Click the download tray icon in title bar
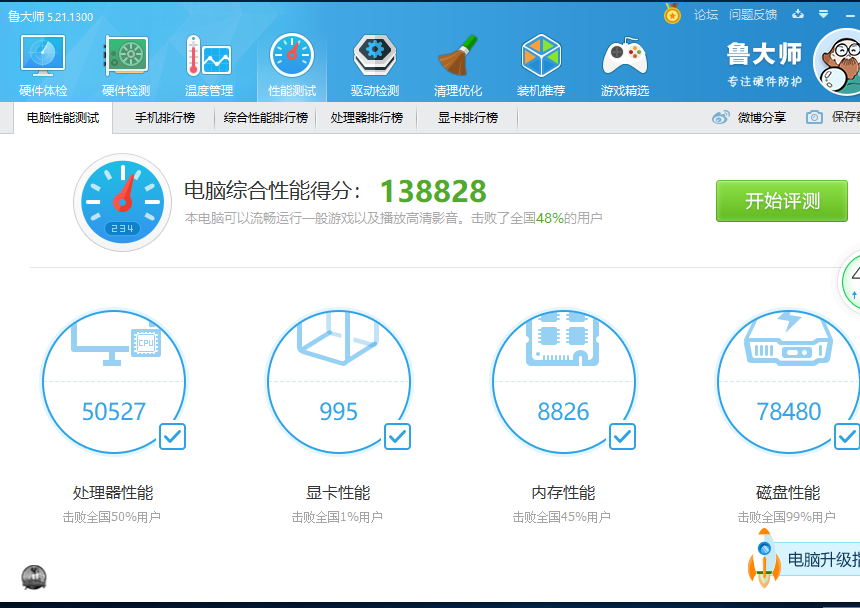The width and height of the screenshot is (860, 608). [x=798, y=14]
